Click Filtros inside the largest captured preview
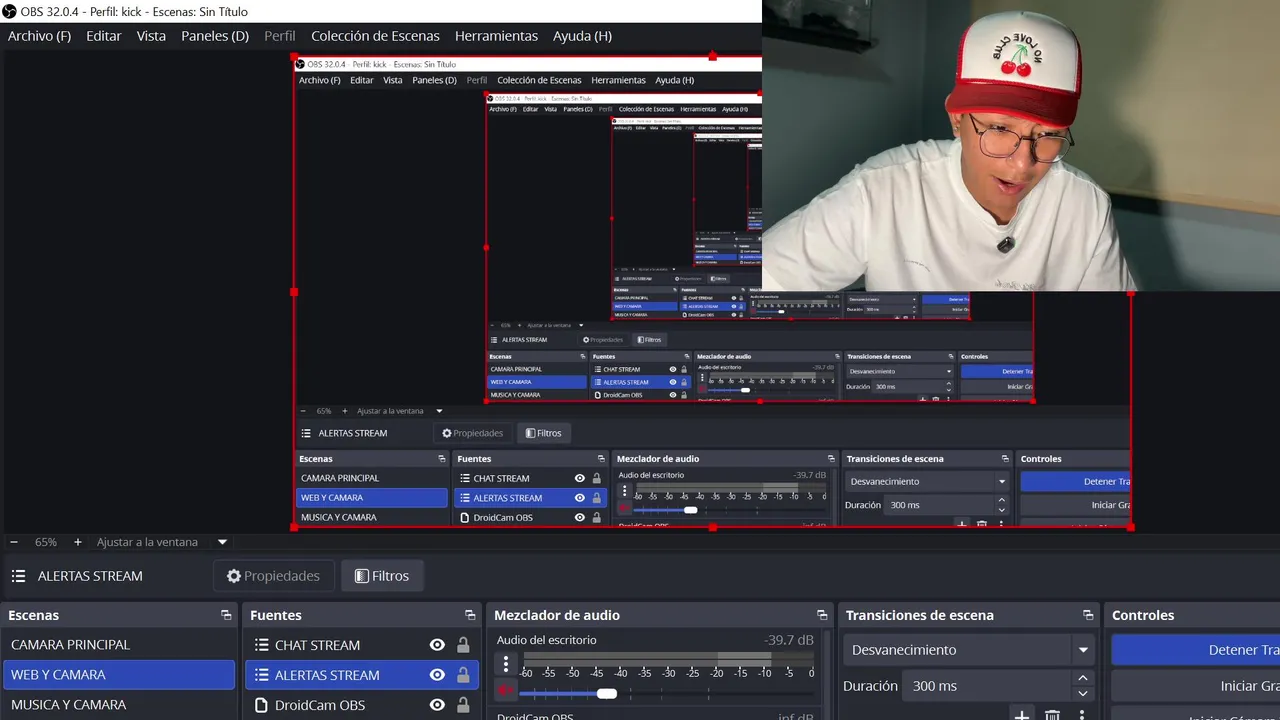Image resolution: width=1280 pixels, height=720 pixels. click(544, 433)
